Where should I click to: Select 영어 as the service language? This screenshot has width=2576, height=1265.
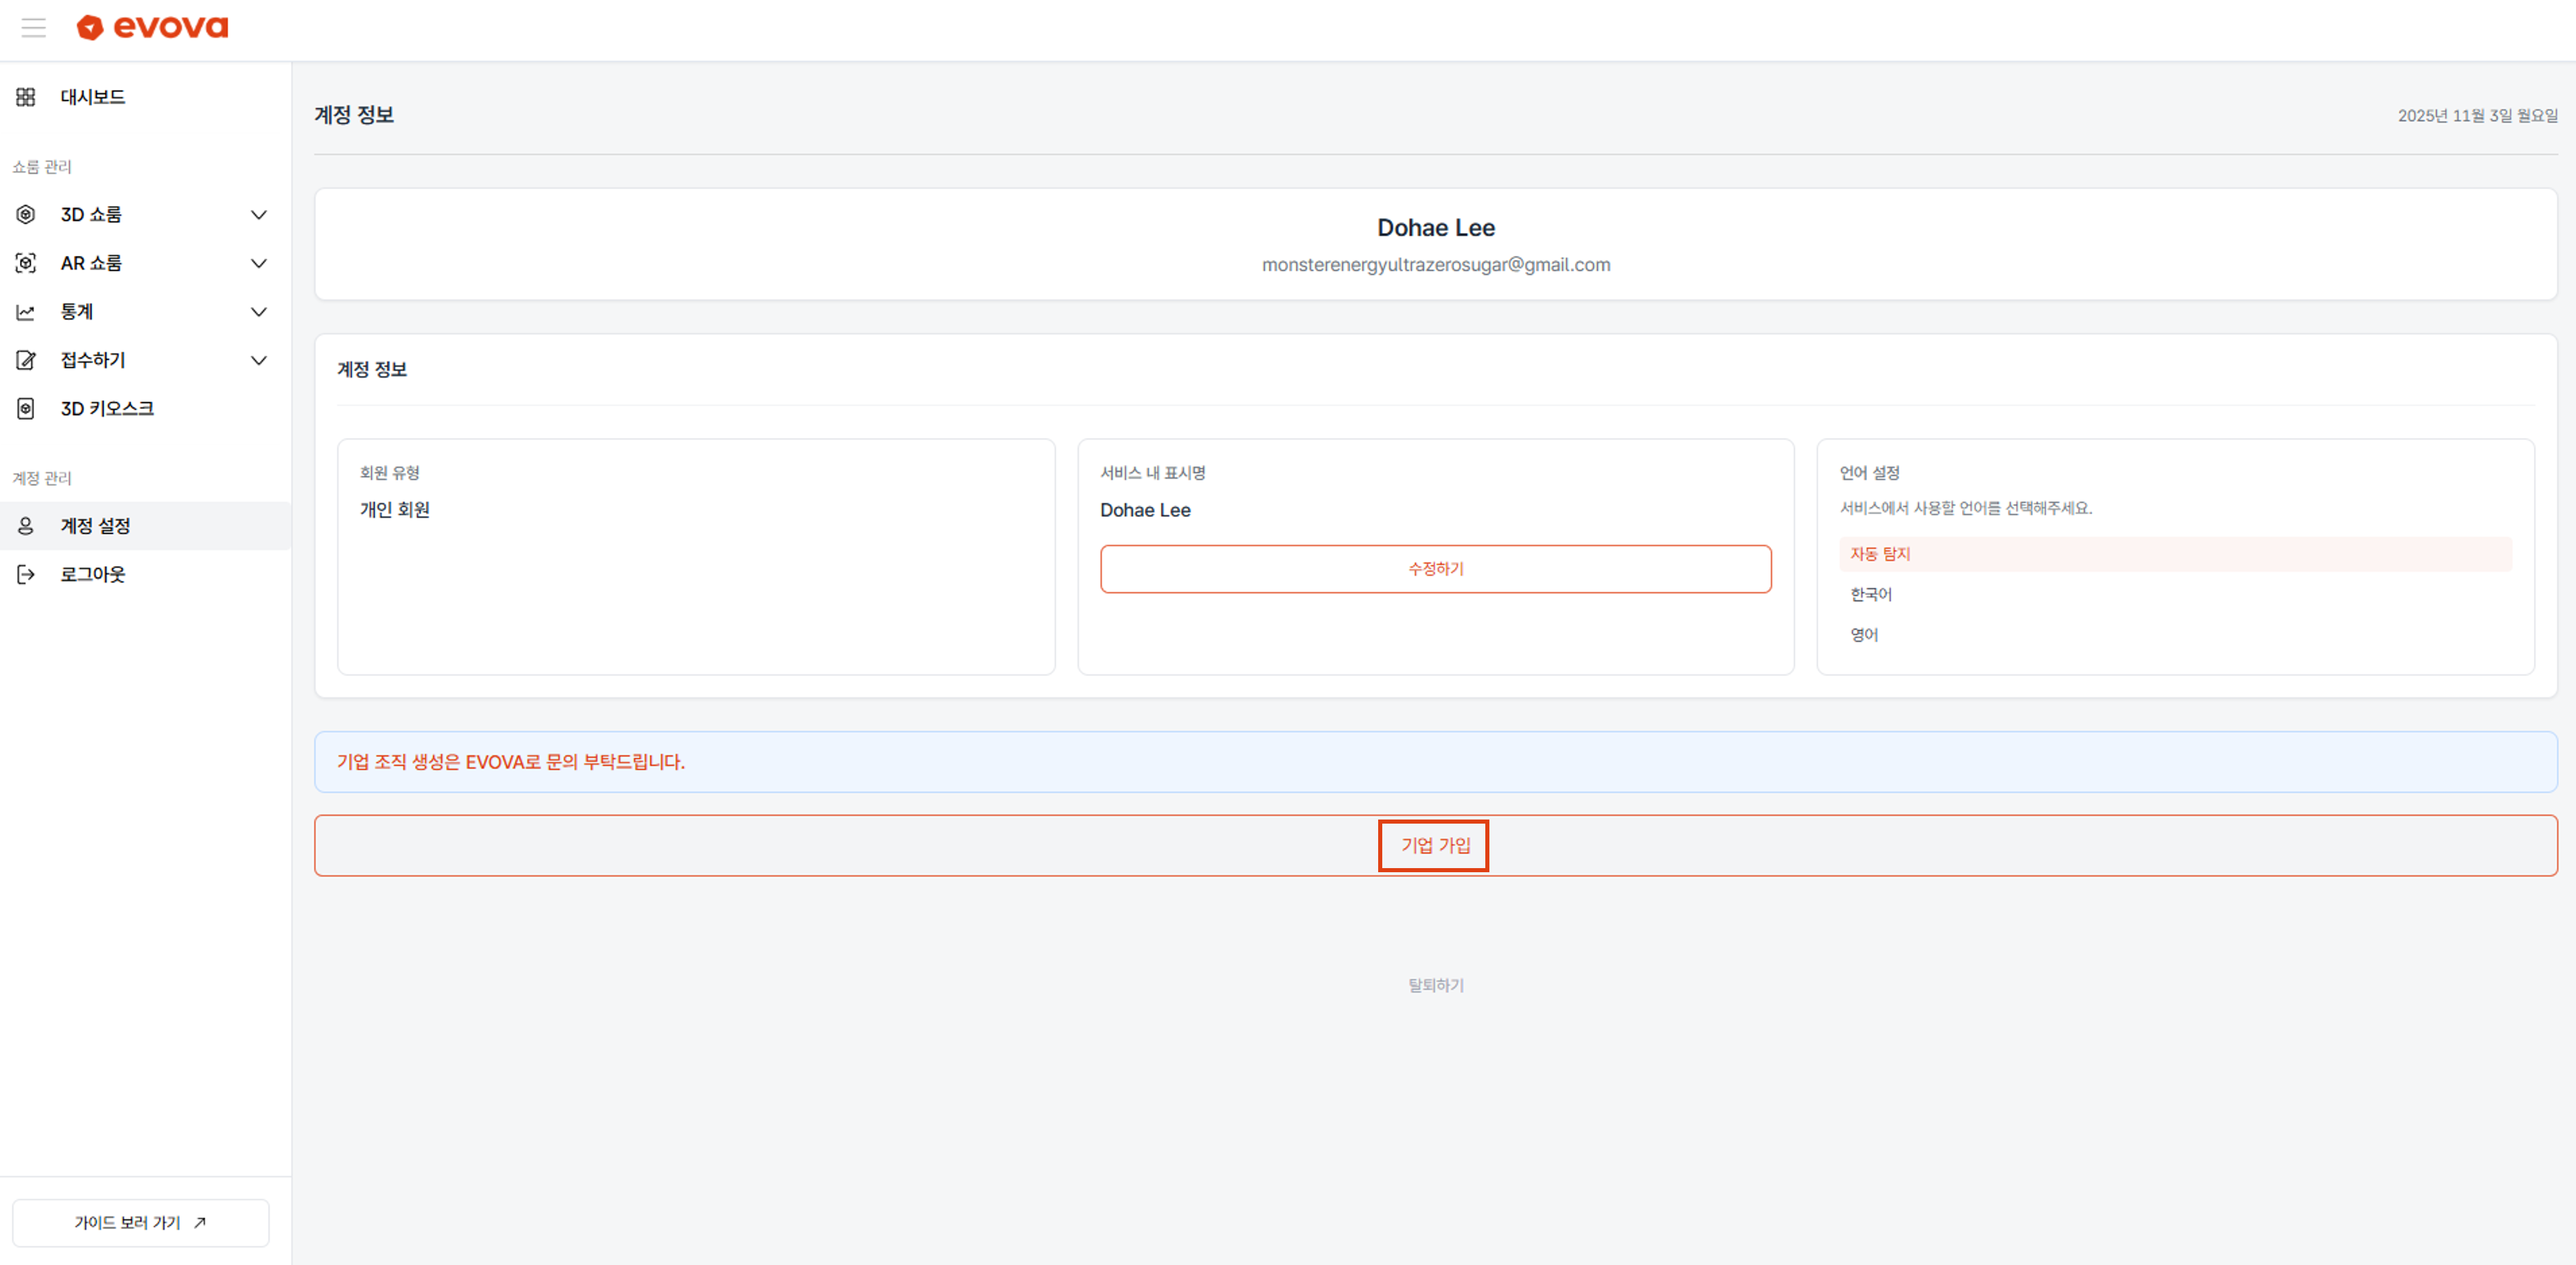(x=1863, y=634)
